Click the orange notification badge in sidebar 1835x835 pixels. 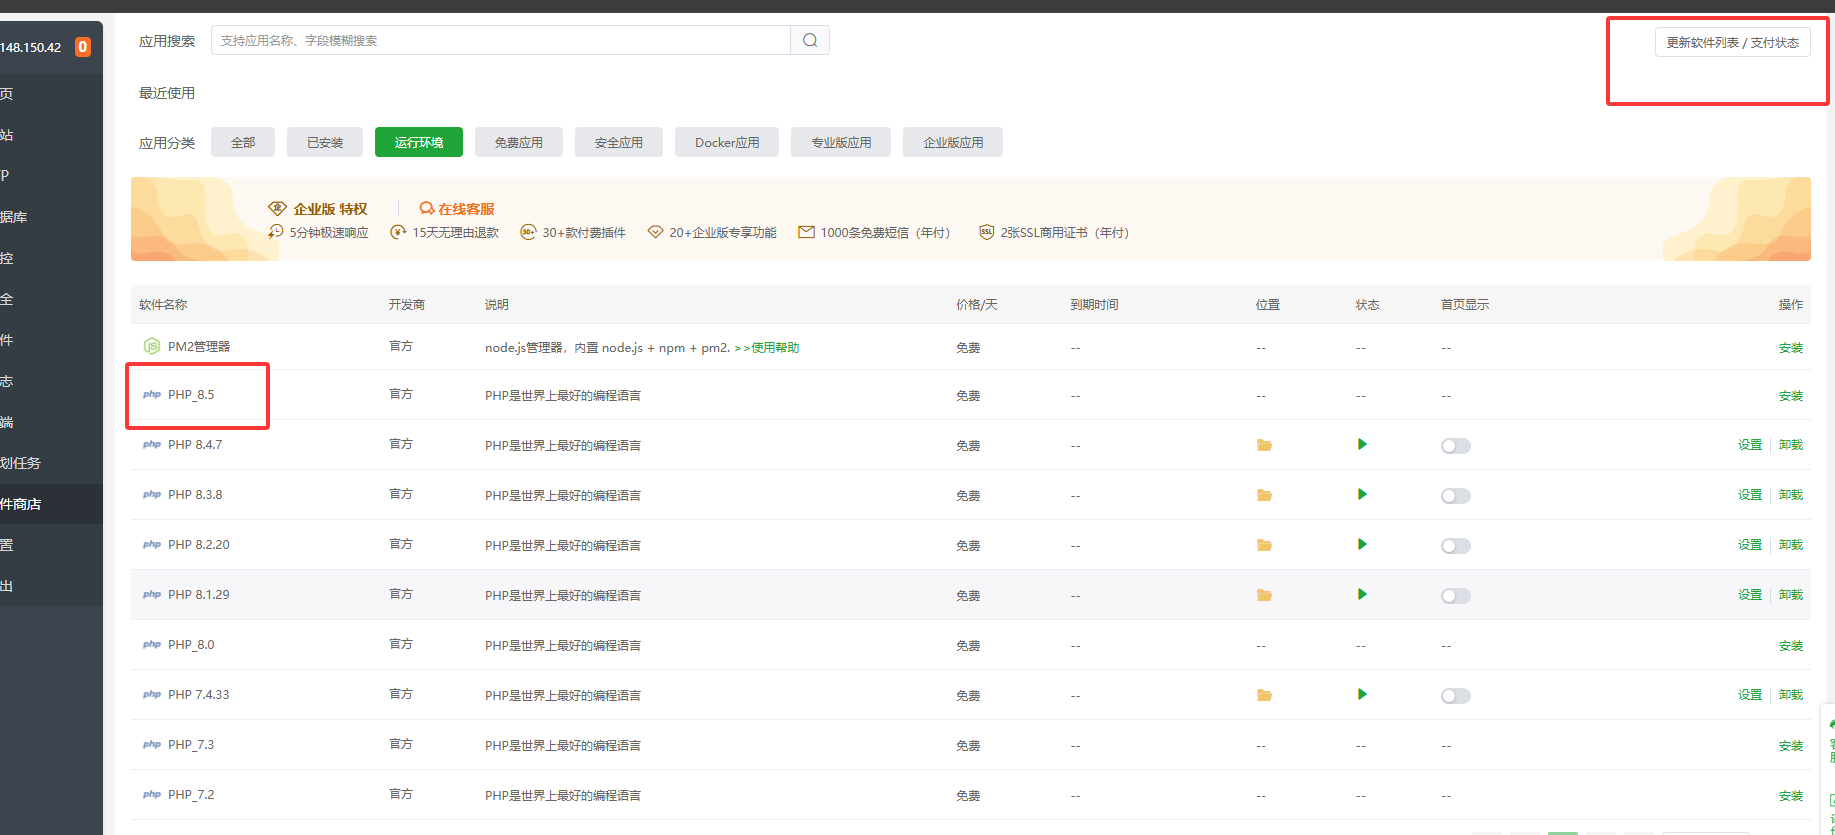83,47
